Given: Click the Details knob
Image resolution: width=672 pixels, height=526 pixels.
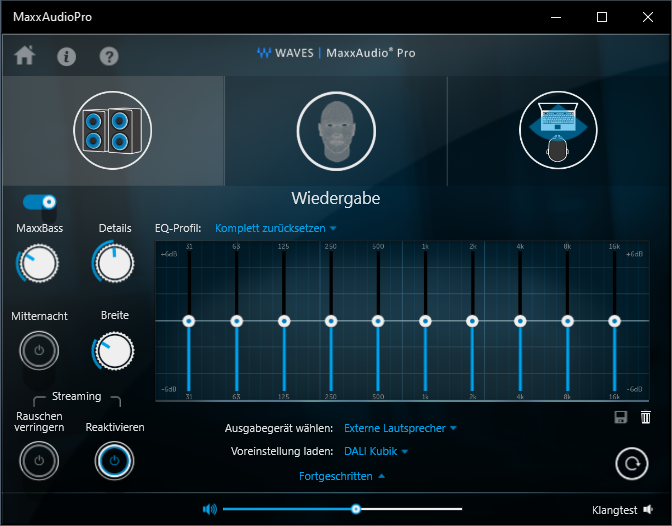Looking at the screenshot, I should click(114, 263).
